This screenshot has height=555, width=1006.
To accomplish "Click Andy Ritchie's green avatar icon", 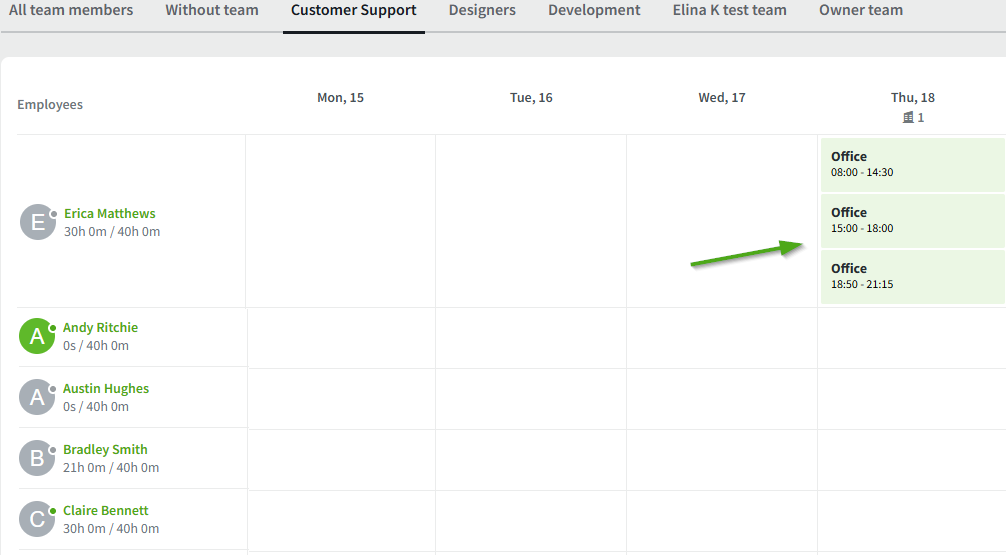I will (37, 337).
